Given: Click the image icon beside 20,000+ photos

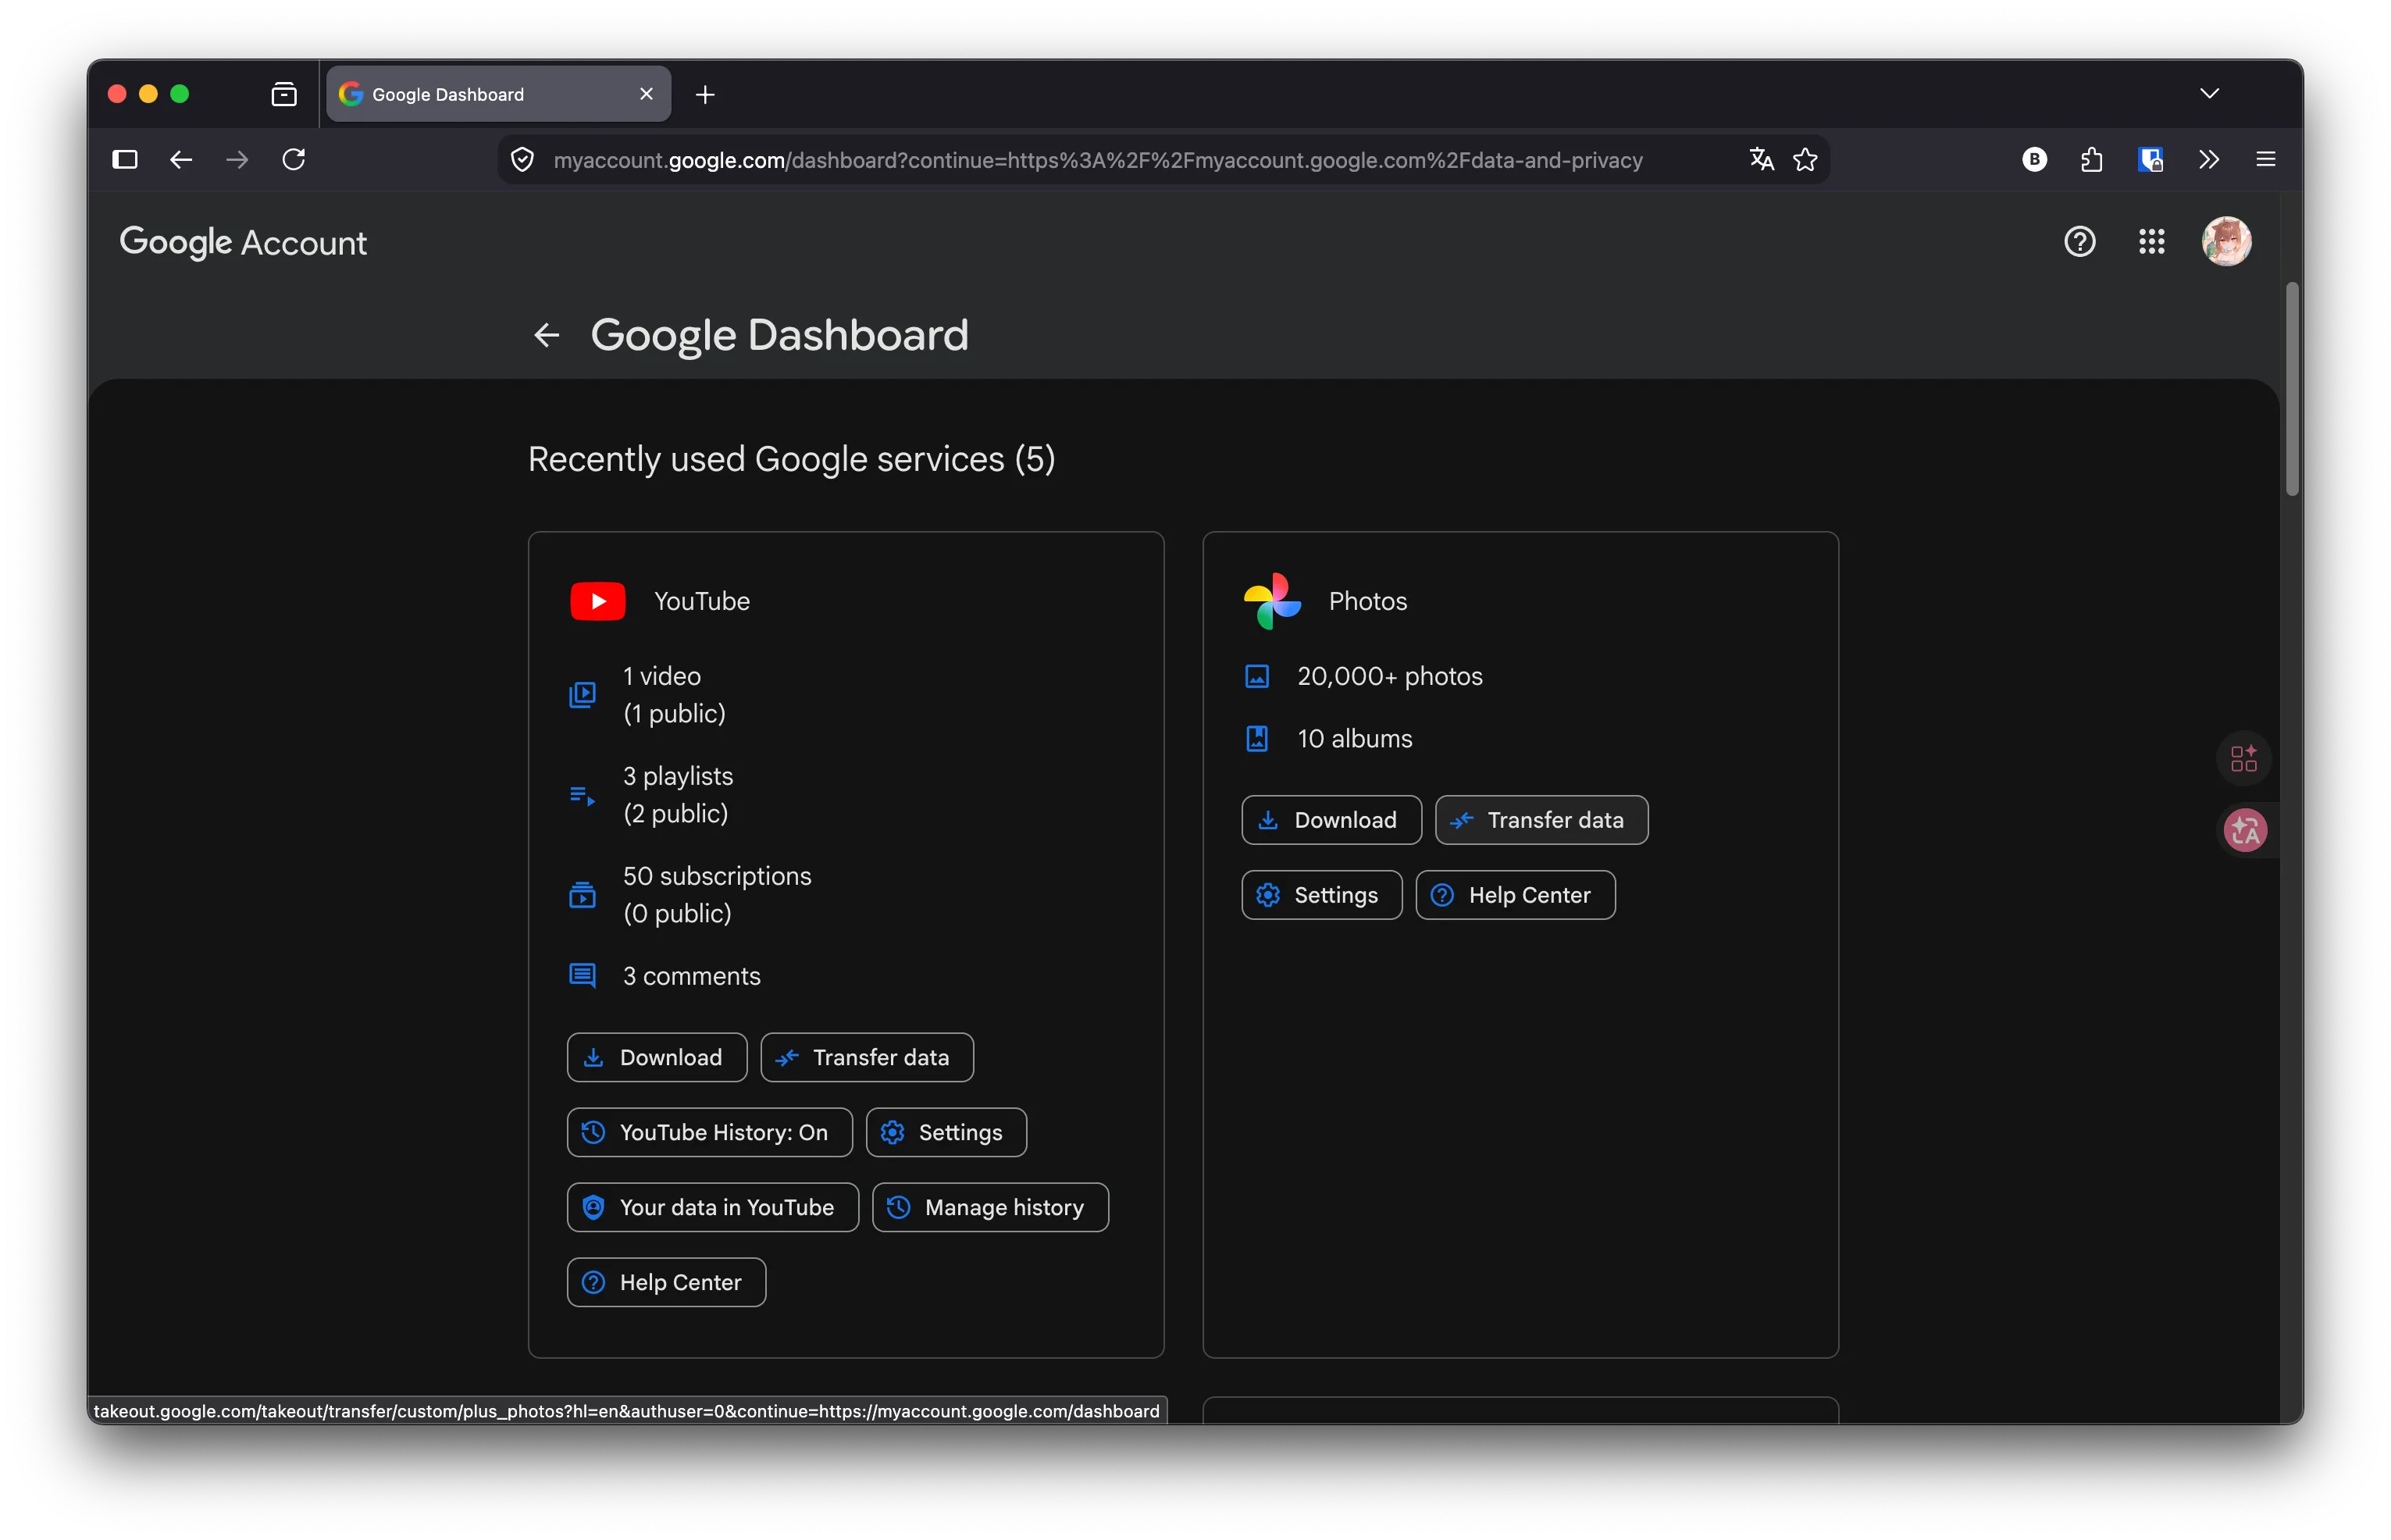Looking at the screenshot, I should tap(1256, 677).
